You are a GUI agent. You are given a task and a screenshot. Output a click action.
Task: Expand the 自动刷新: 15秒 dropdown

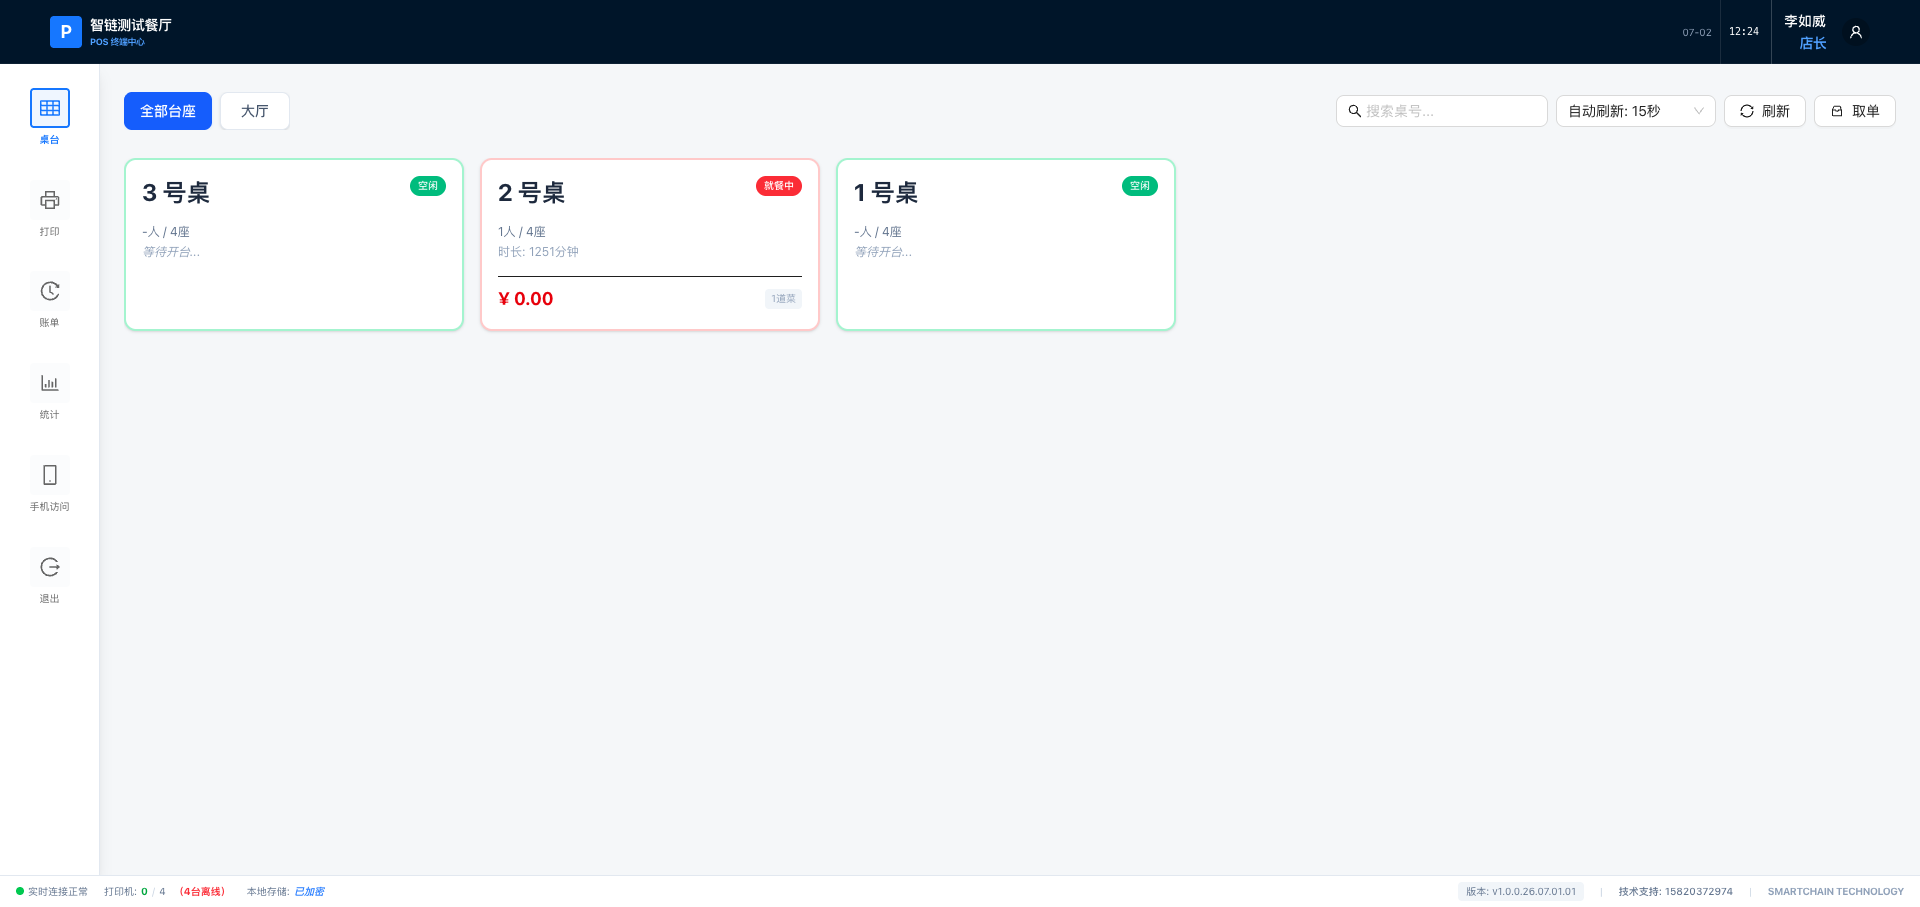tap(1636, 111)
